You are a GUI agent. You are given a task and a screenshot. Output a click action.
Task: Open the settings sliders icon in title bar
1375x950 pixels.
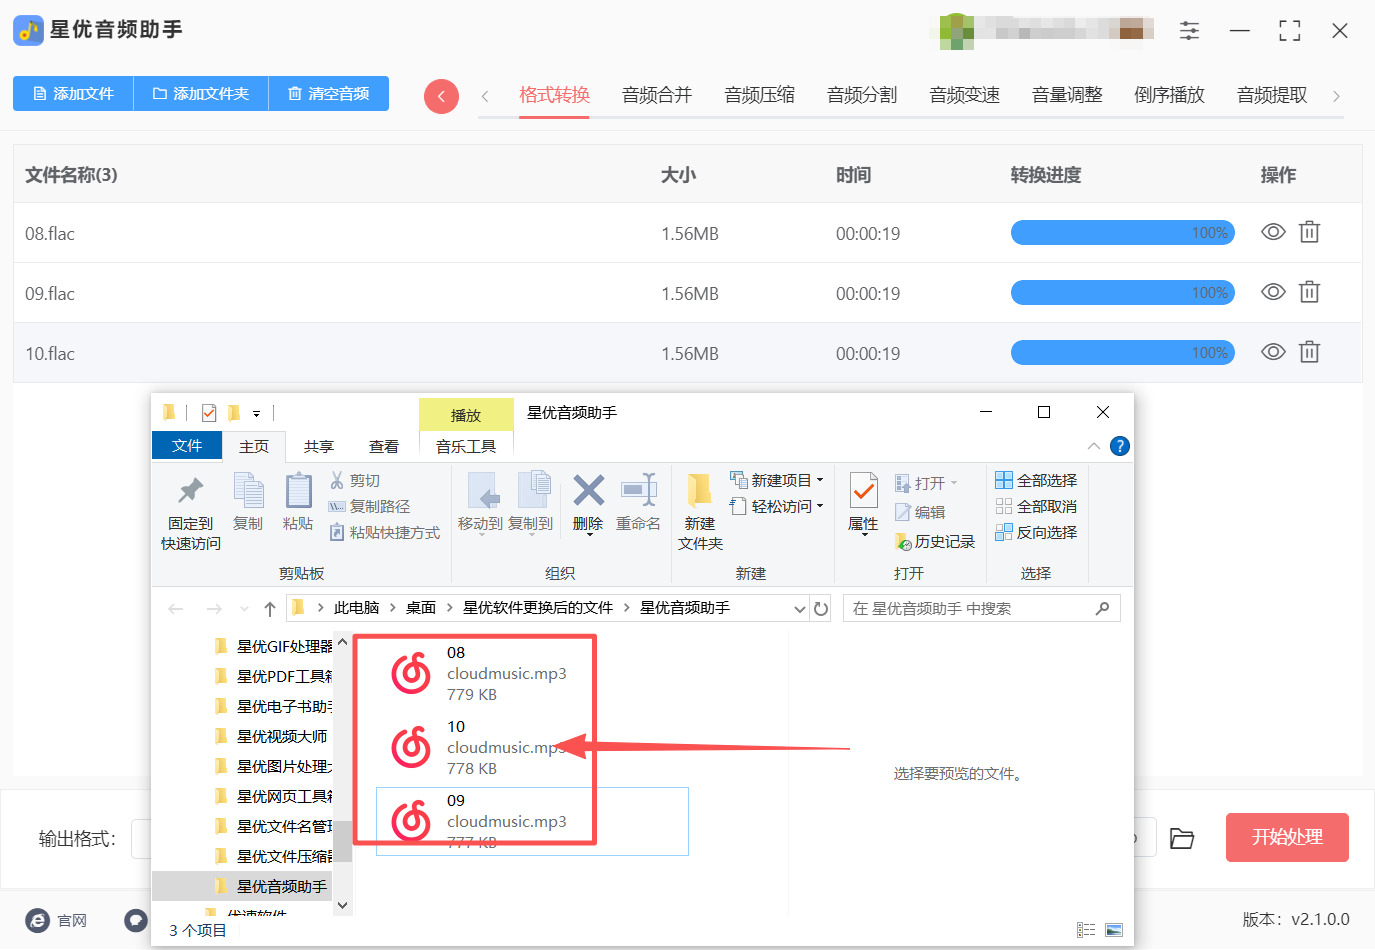(x=1189, y=31)
